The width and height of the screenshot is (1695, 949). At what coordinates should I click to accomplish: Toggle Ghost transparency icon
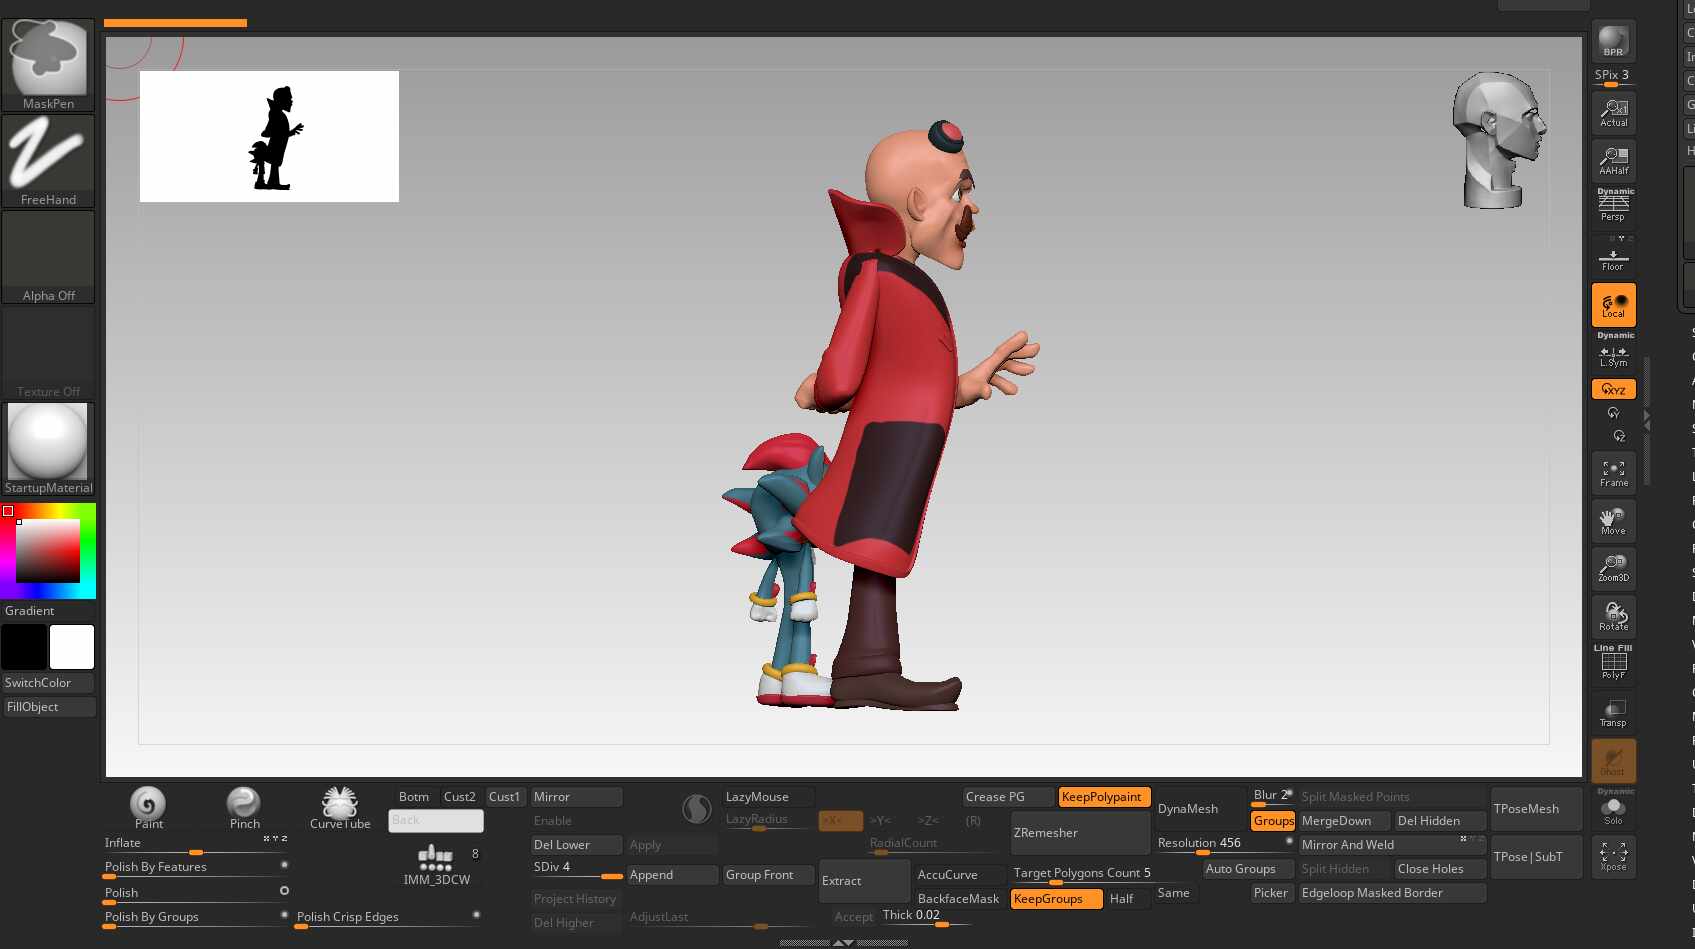(x=1613, y=761)
